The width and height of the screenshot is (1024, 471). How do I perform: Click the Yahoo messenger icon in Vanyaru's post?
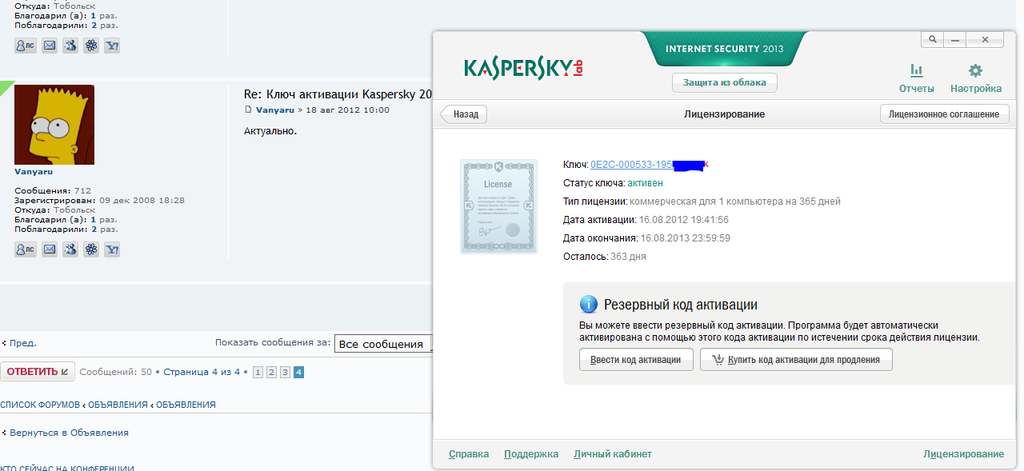[x=112, y=249]
